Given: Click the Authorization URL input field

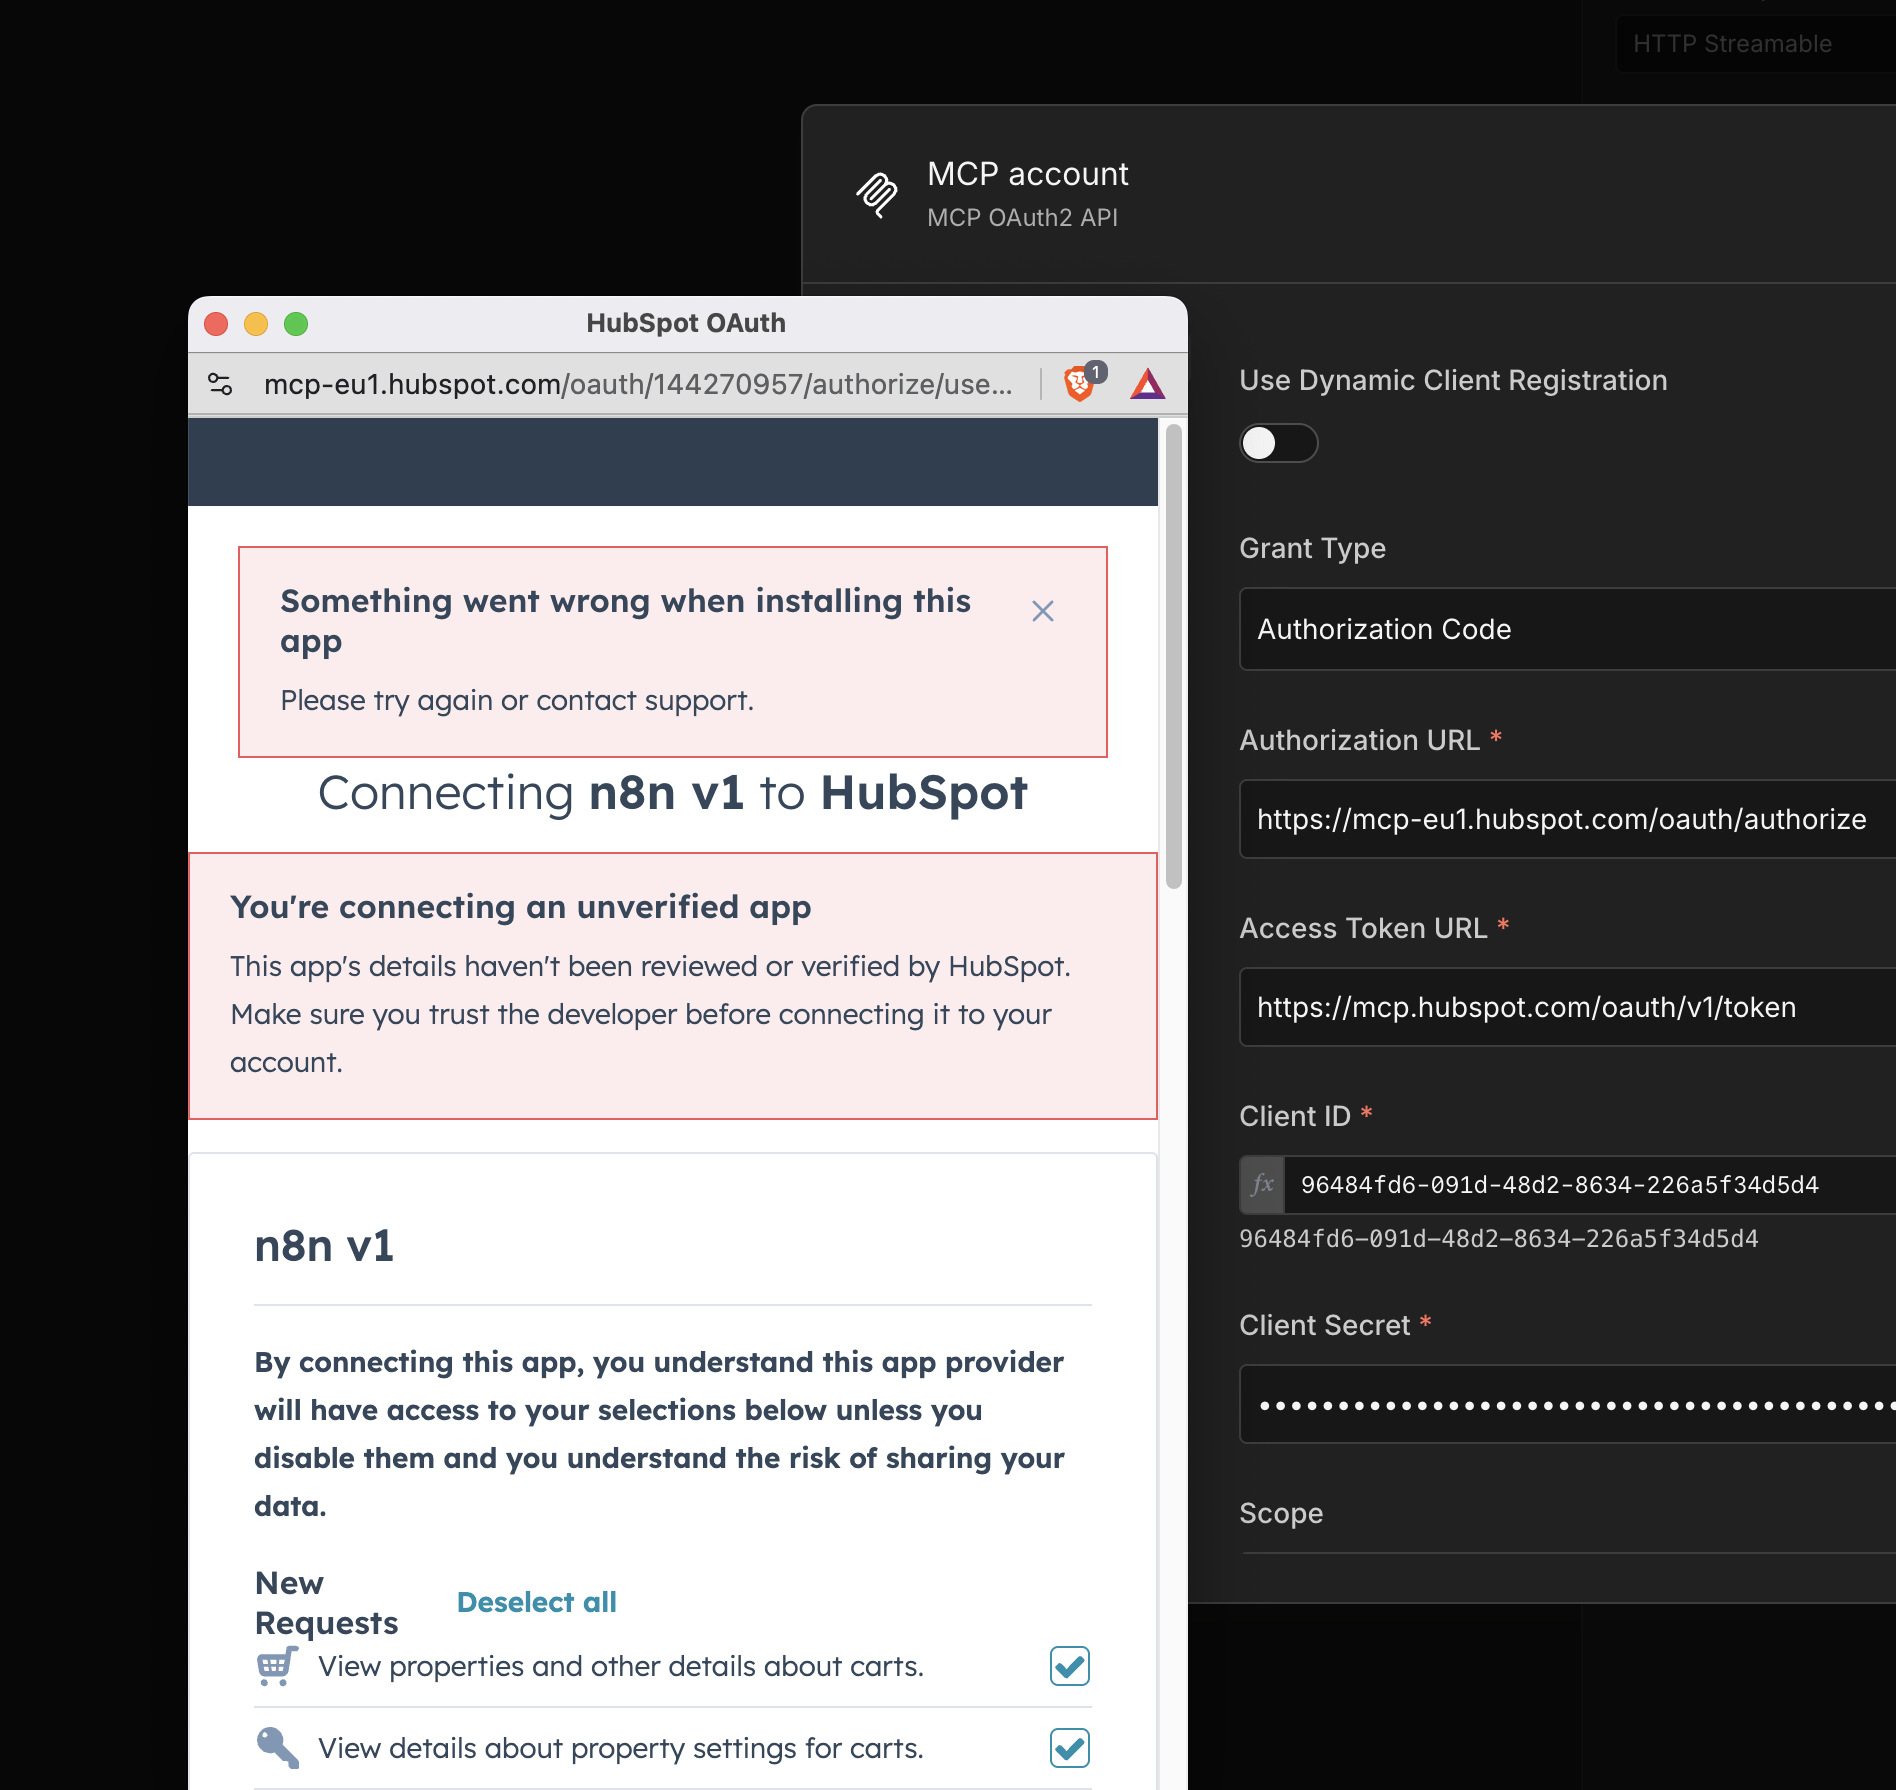Looking at the screenshot, I should [1568, 819].
